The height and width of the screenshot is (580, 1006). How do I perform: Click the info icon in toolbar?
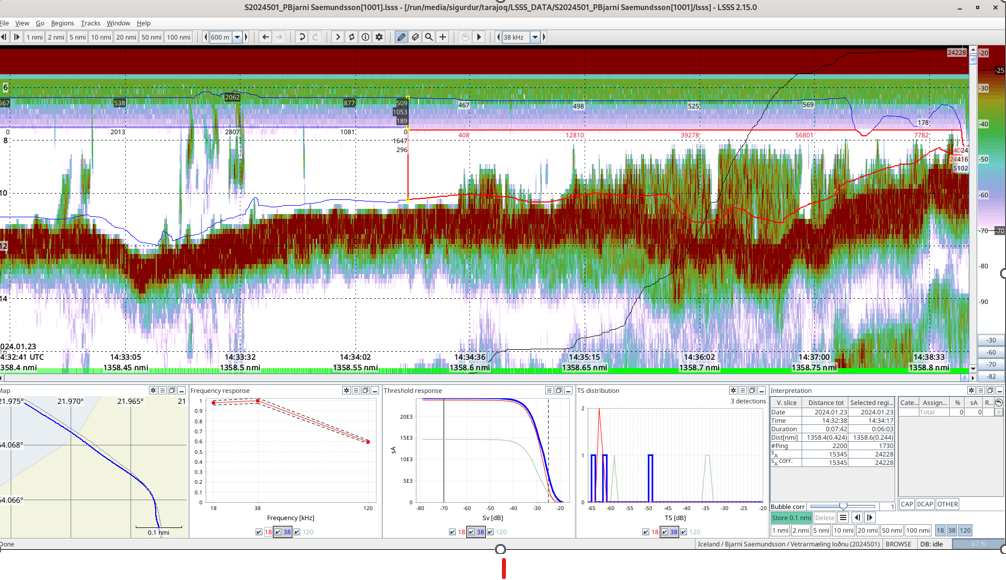365,37
